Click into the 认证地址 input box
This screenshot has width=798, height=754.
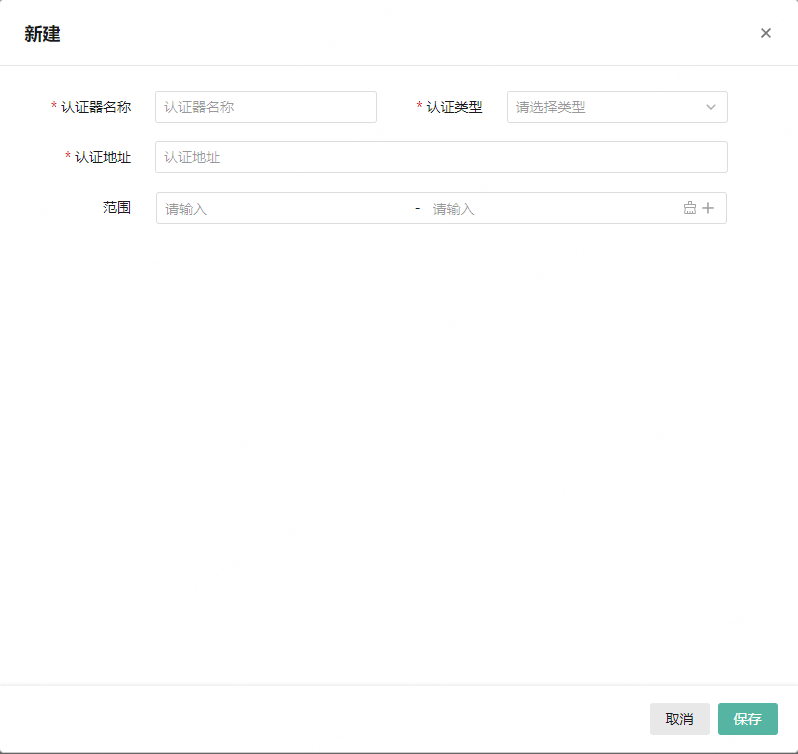pos(440,157)
